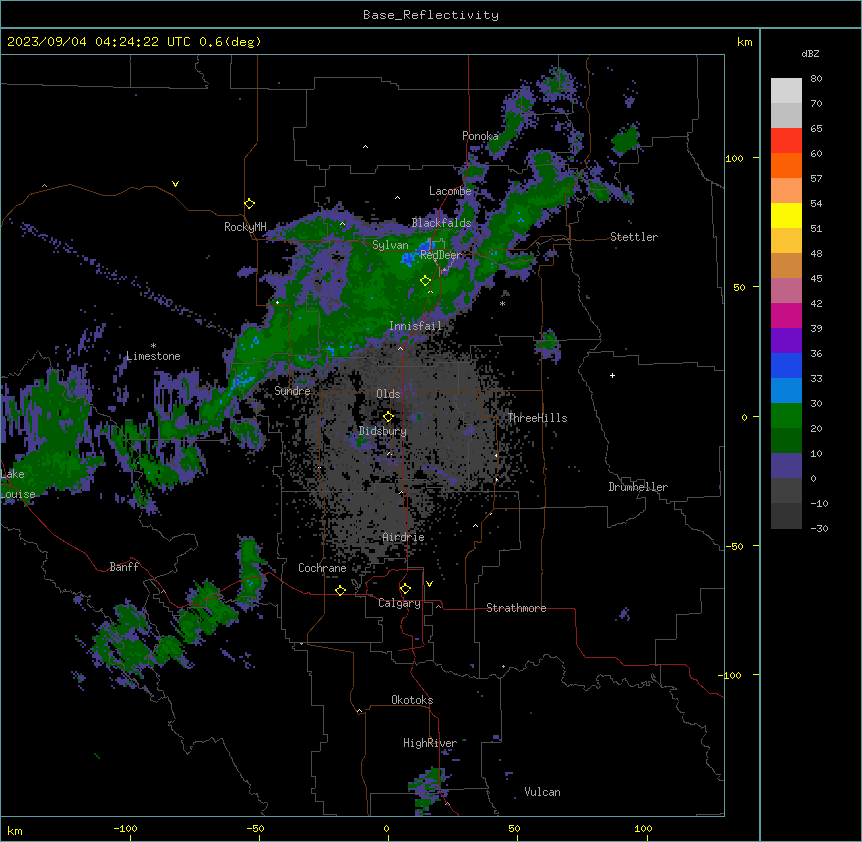Click the 65 value on the dBZ scale
Screen dimensions: 862x842
pyautogui.click(x=816, y=128)
